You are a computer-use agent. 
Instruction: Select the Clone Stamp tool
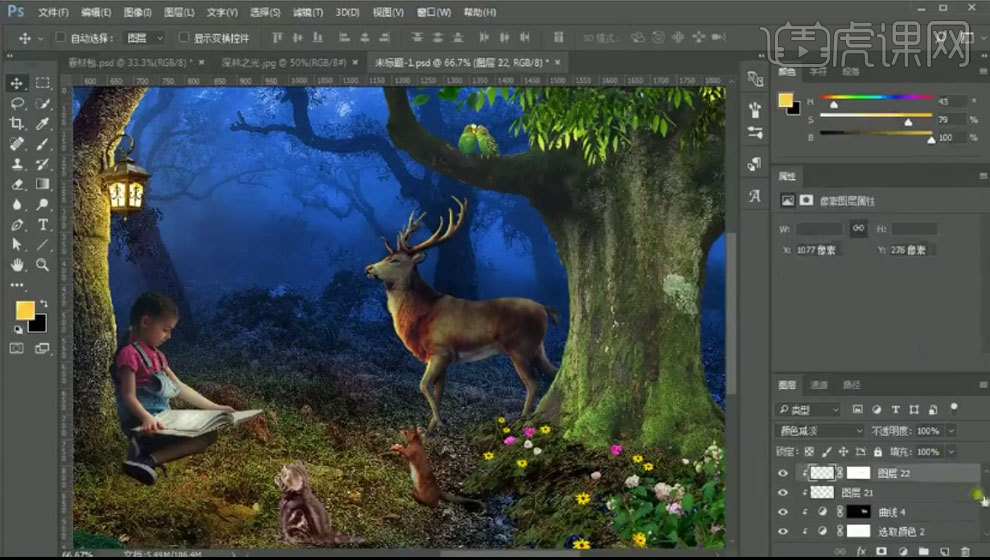pos(17,164)
